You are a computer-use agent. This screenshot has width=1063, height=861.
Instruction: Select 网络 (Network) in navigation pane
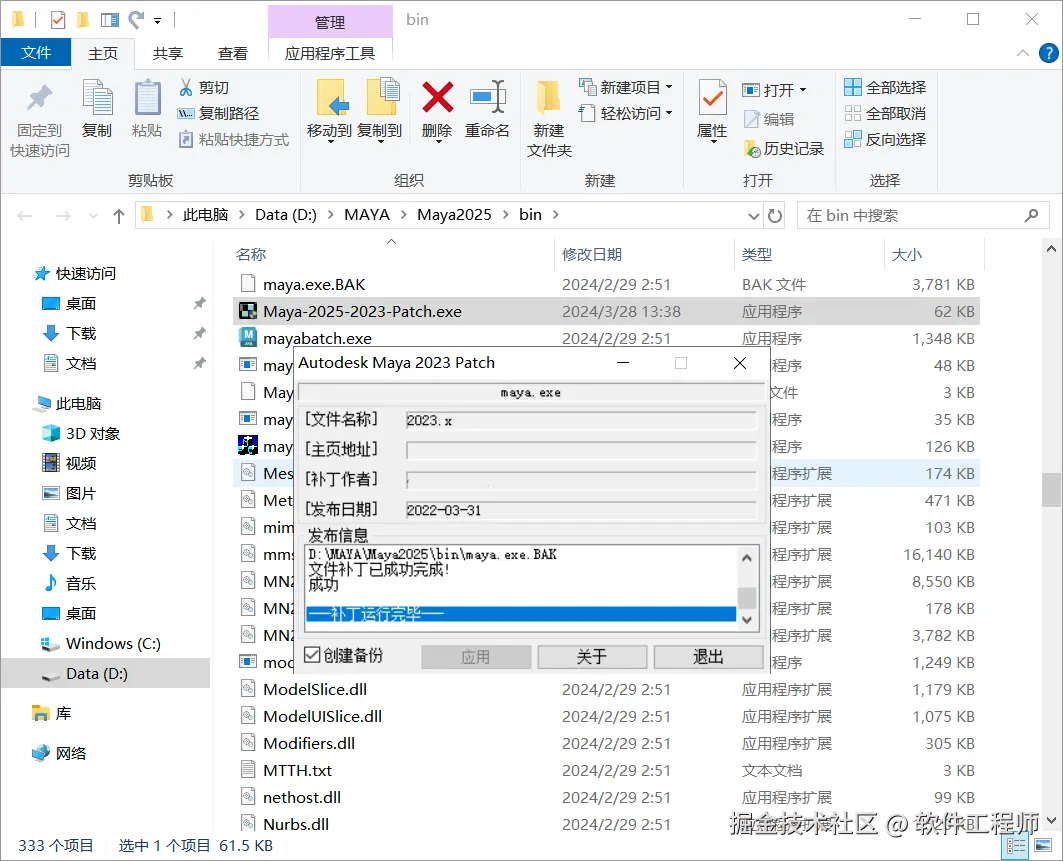[71, 753]
